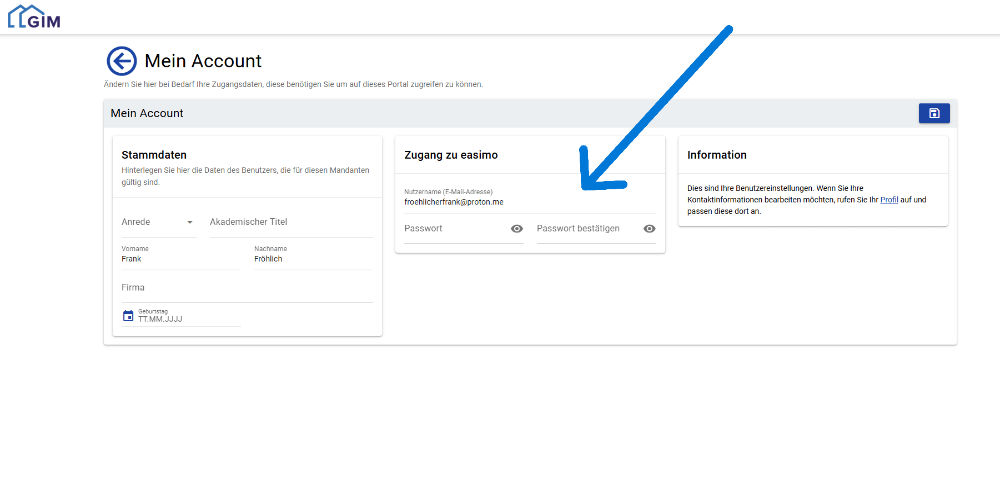The width and height of the screenshot is (1000, 500).
Task: Click the Information card heading
Action: point(717,155)
